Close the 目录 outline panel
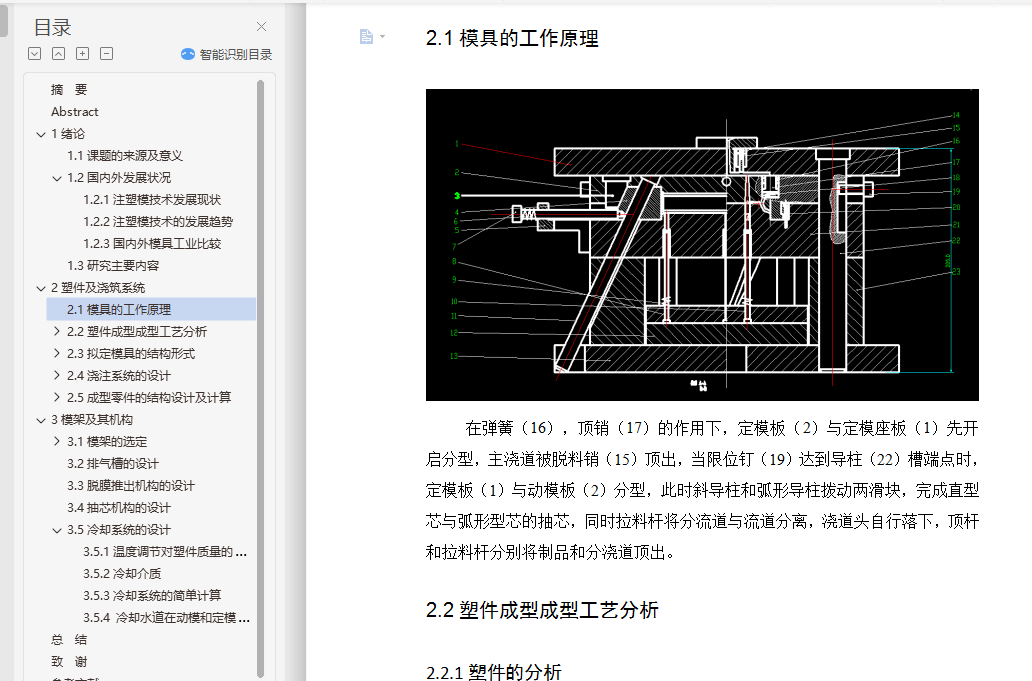Viewport: 1032px width, 681px height. click(261, 26)
